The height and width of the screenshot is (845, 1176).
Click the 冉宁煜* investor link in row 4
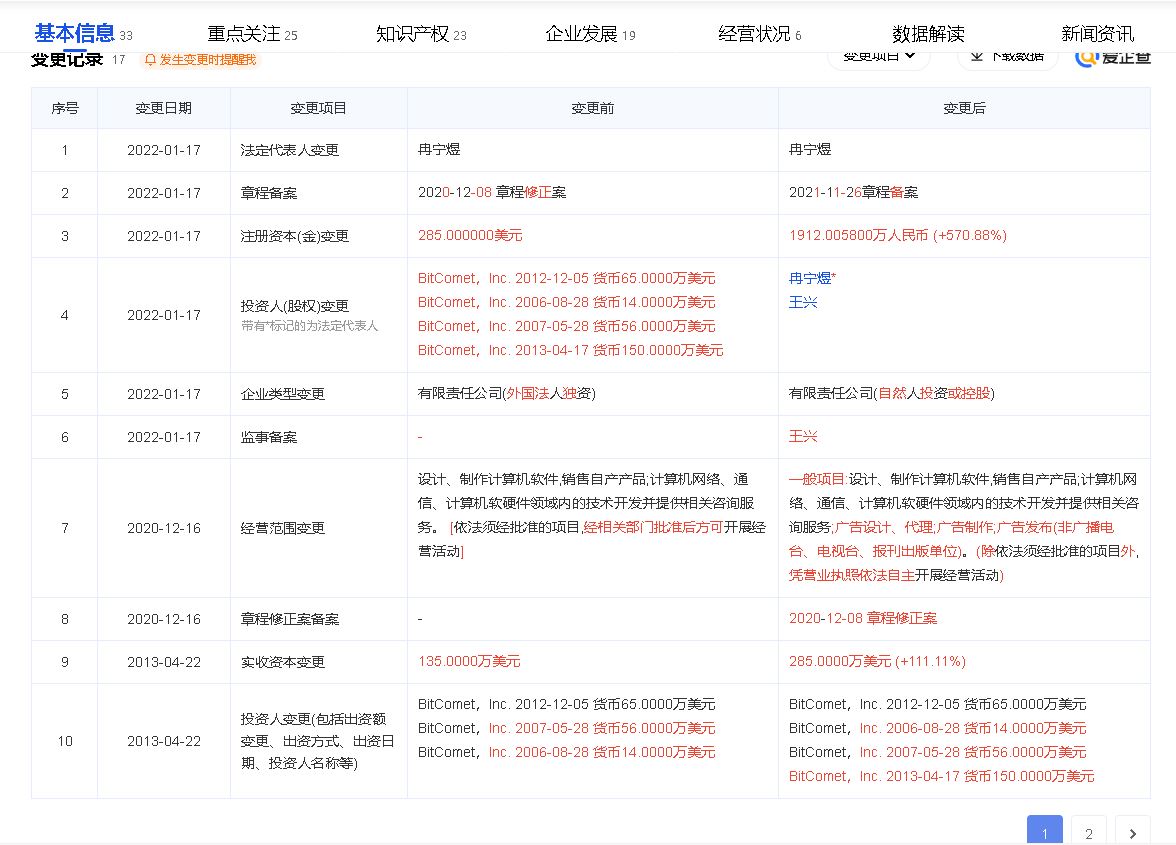[x=812, y=278]
